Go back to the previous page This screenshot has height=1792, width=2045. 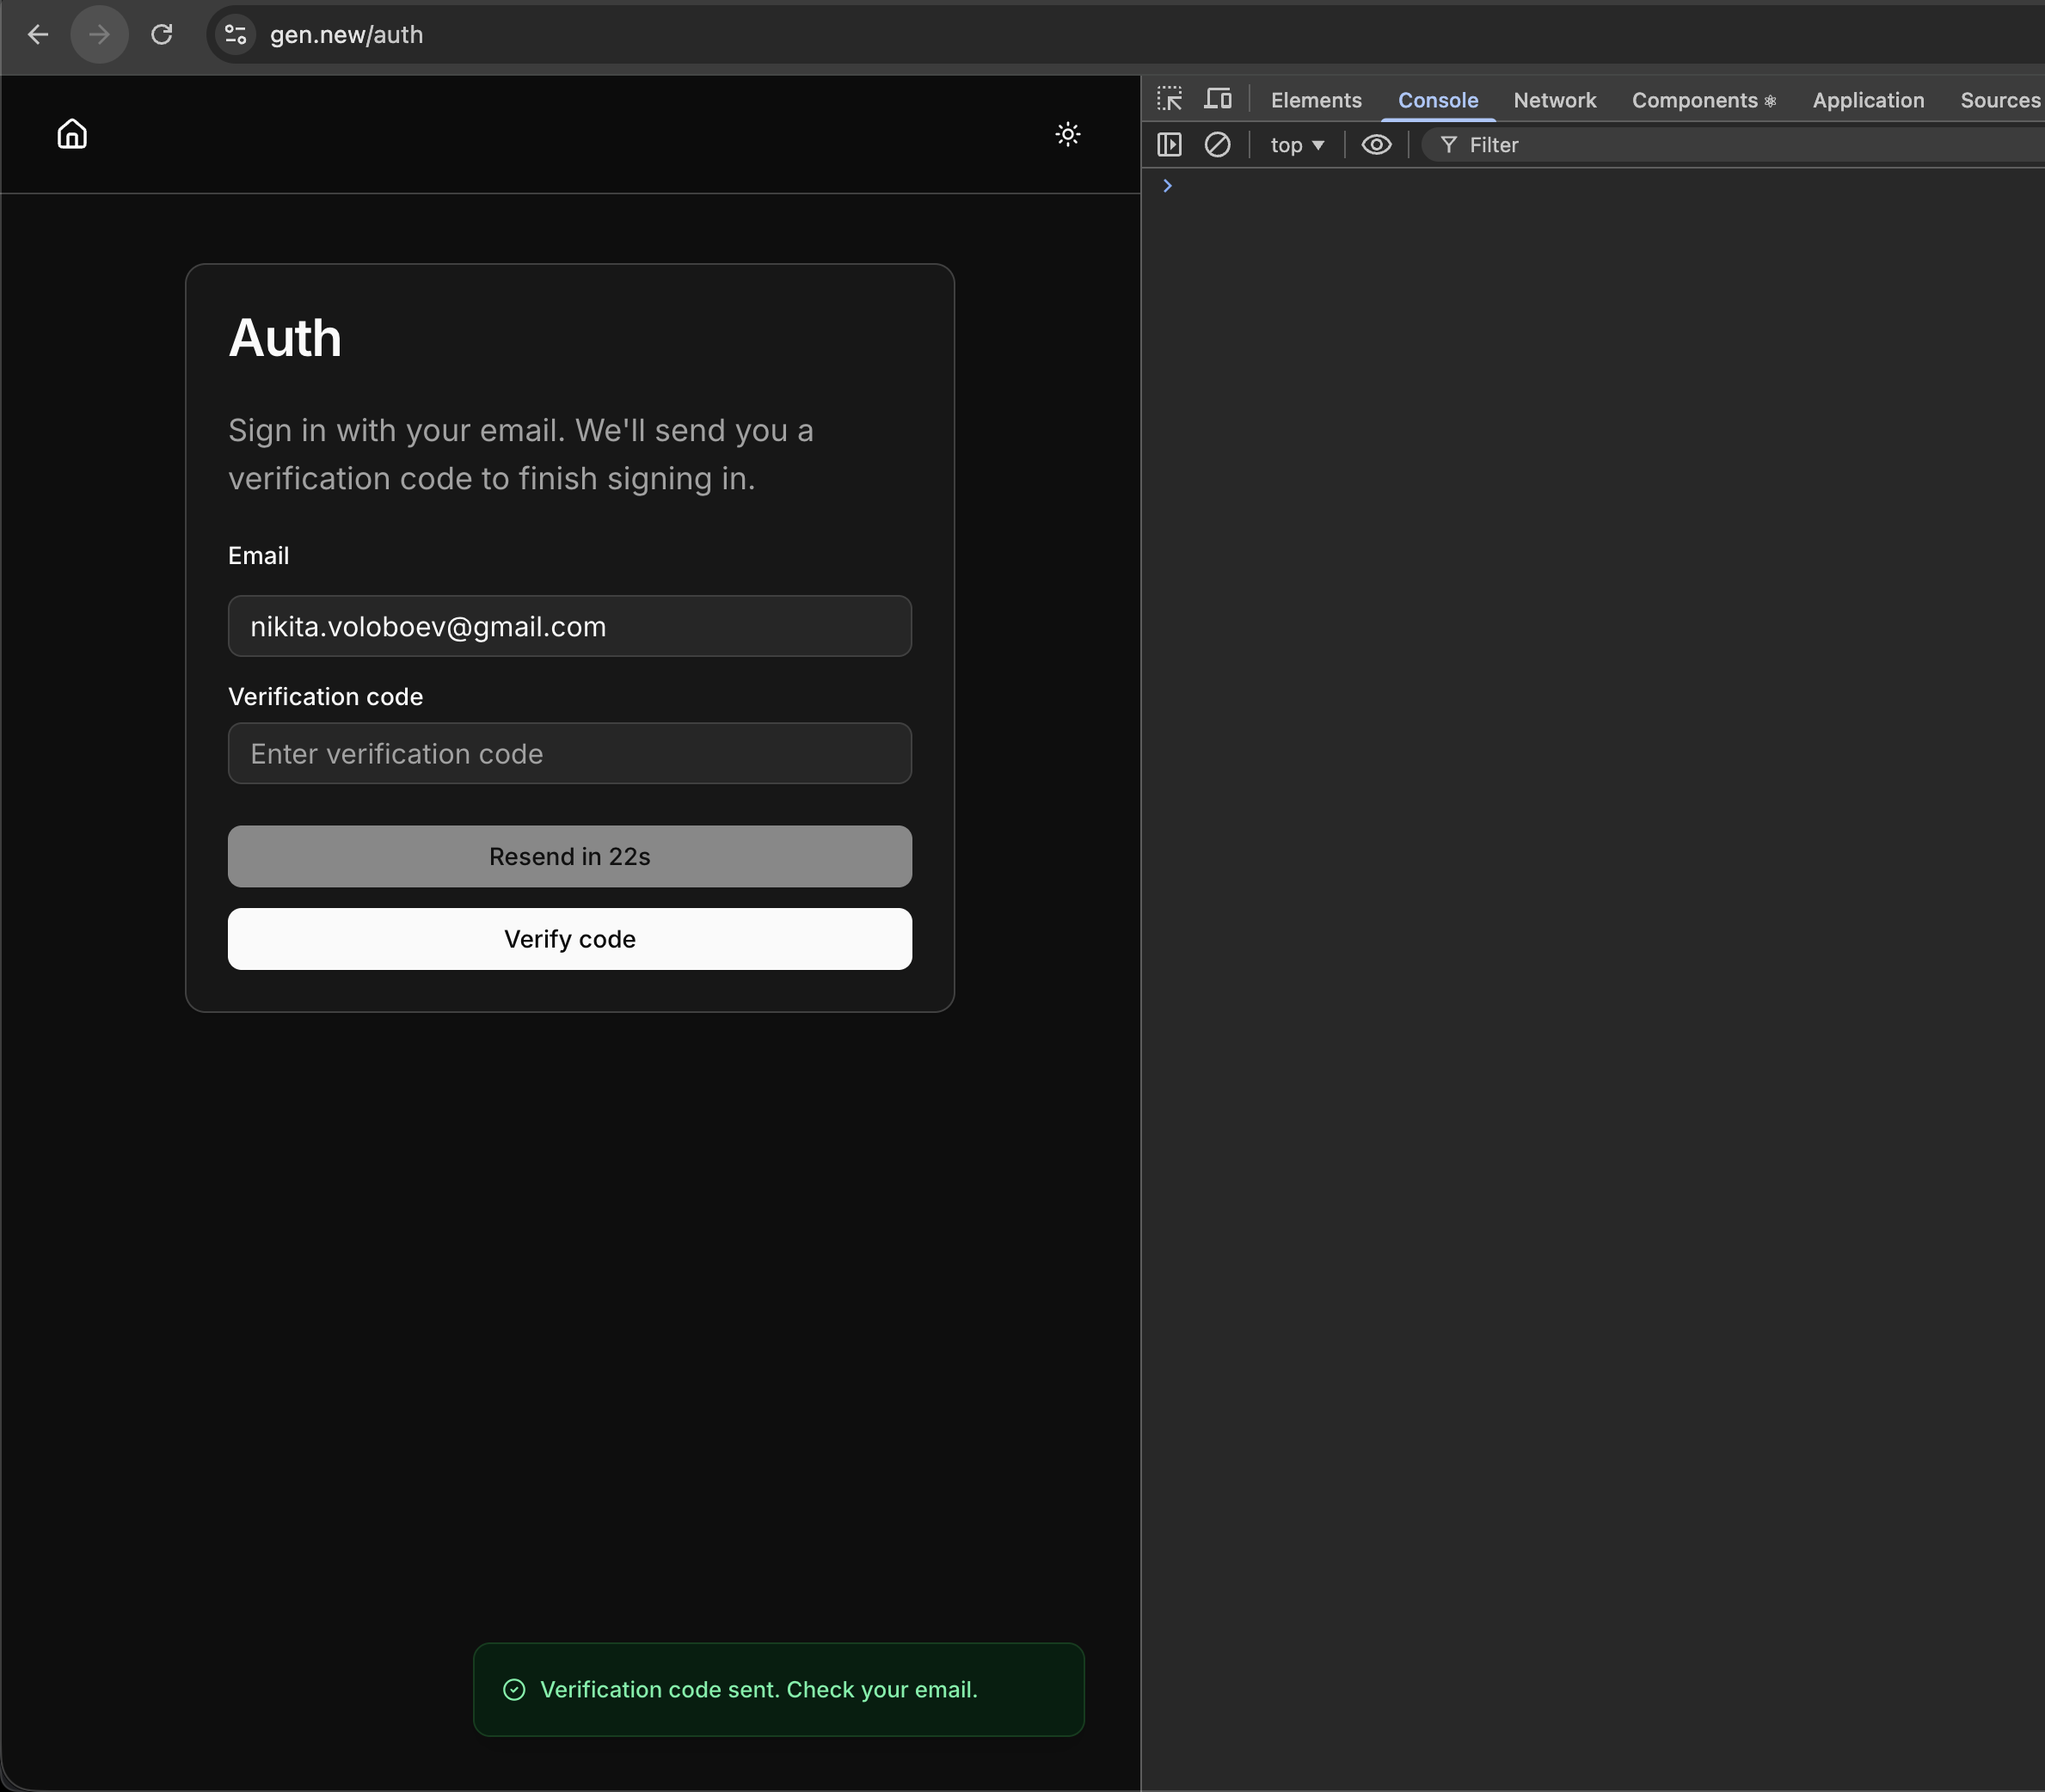pos(38,35)
